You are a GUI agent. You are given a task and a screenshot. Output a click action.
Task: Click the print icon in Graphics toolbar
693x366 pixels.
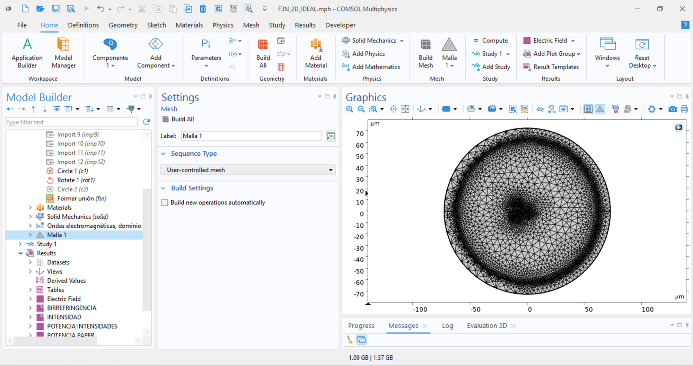684,109
